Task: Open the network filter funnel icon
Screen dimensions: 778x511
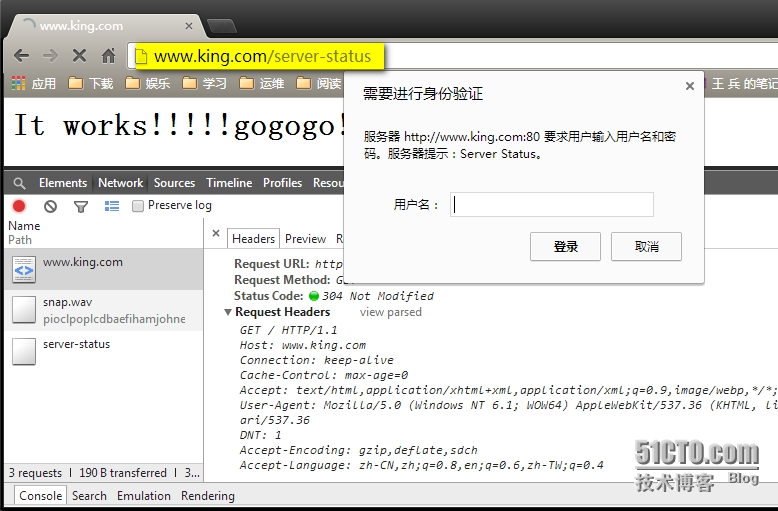Action: click(81, 206)
